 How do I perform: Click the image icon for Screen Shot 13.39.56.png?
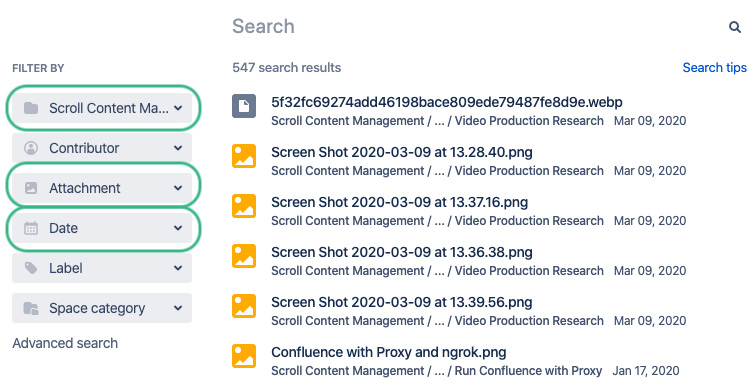pyautogui.click(x=244, y=306)
